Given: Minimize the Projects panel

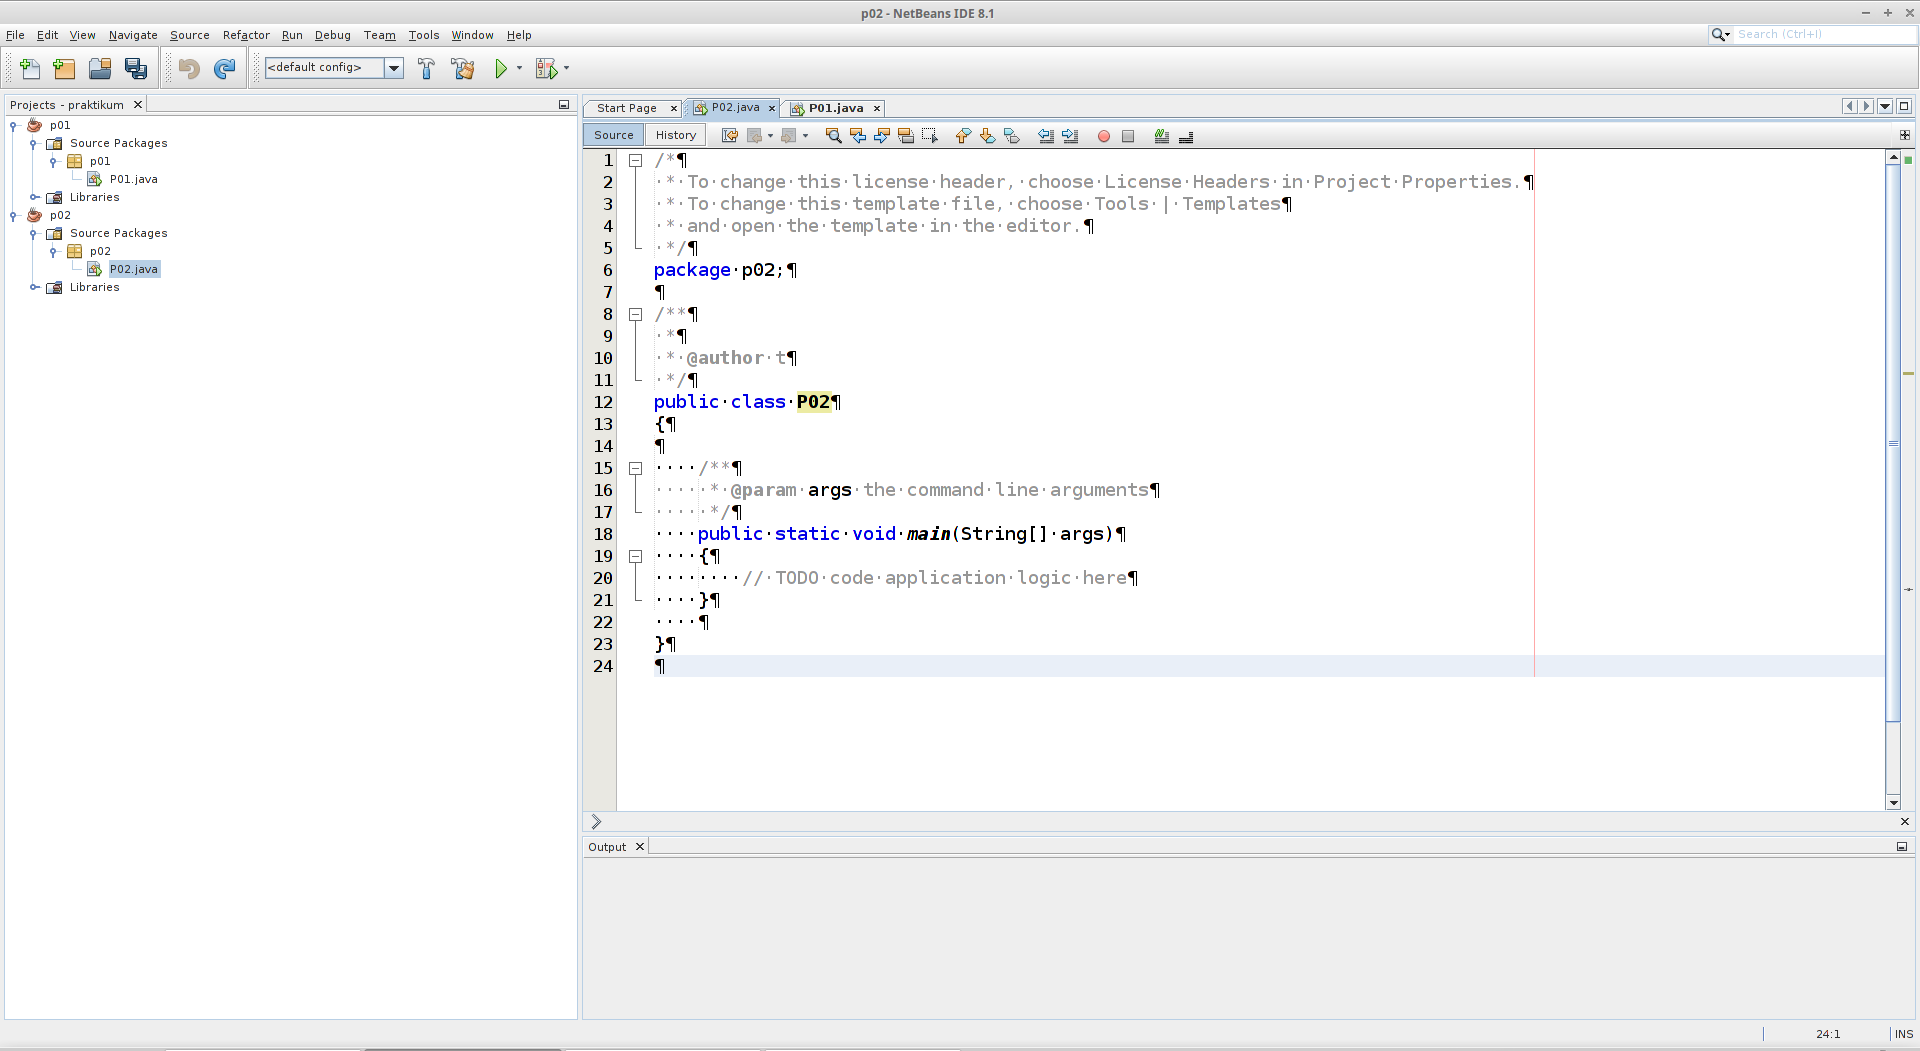Looking at the screenshot, I should point(563,105).
